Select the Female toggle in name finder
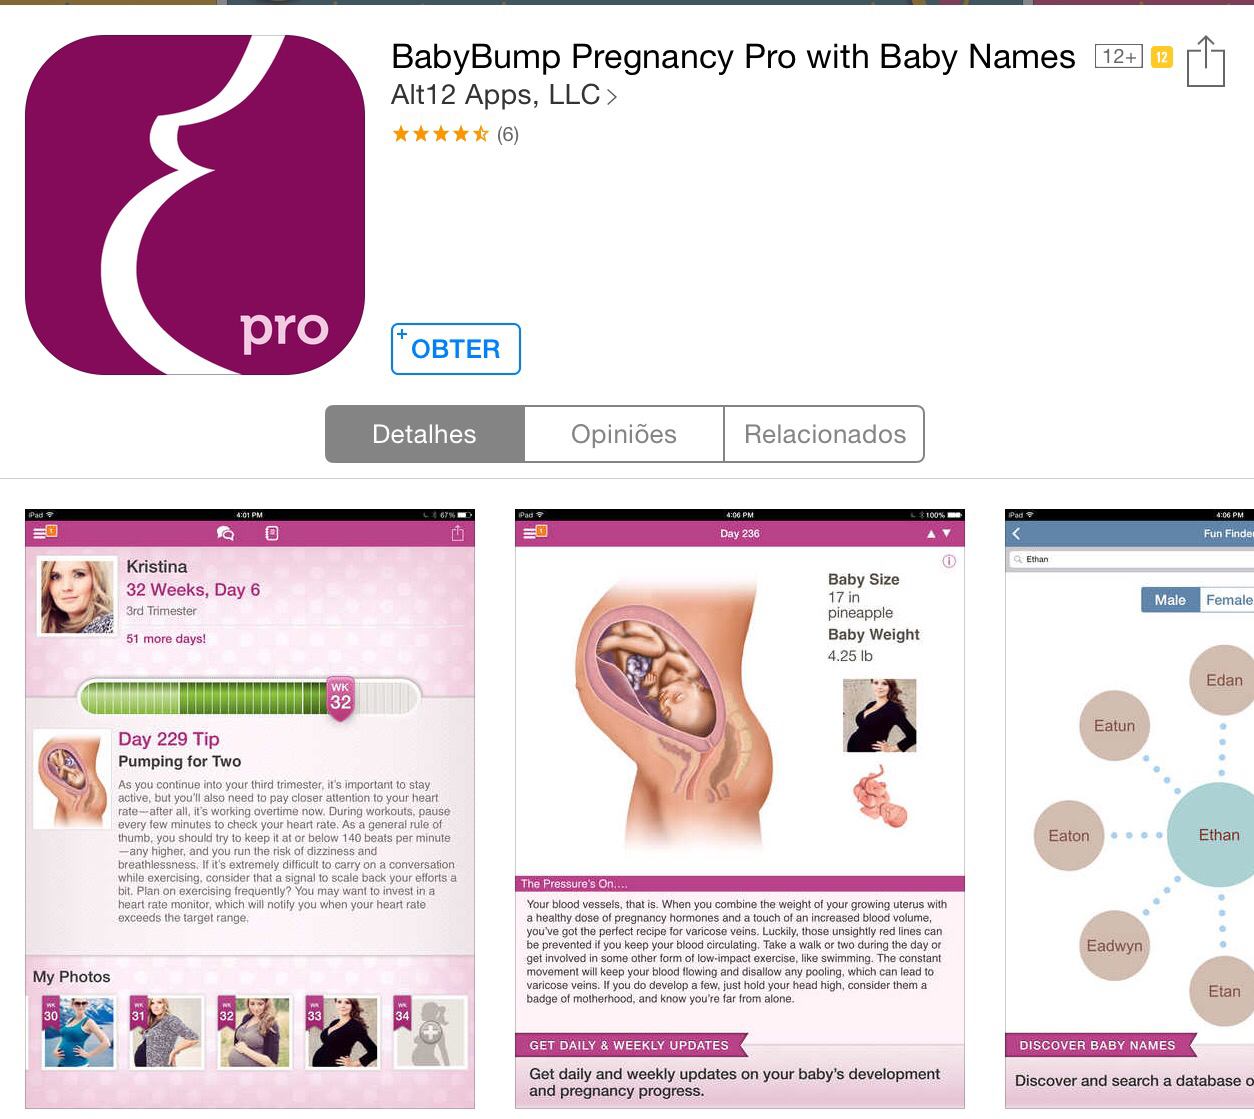 [1227, 600]
